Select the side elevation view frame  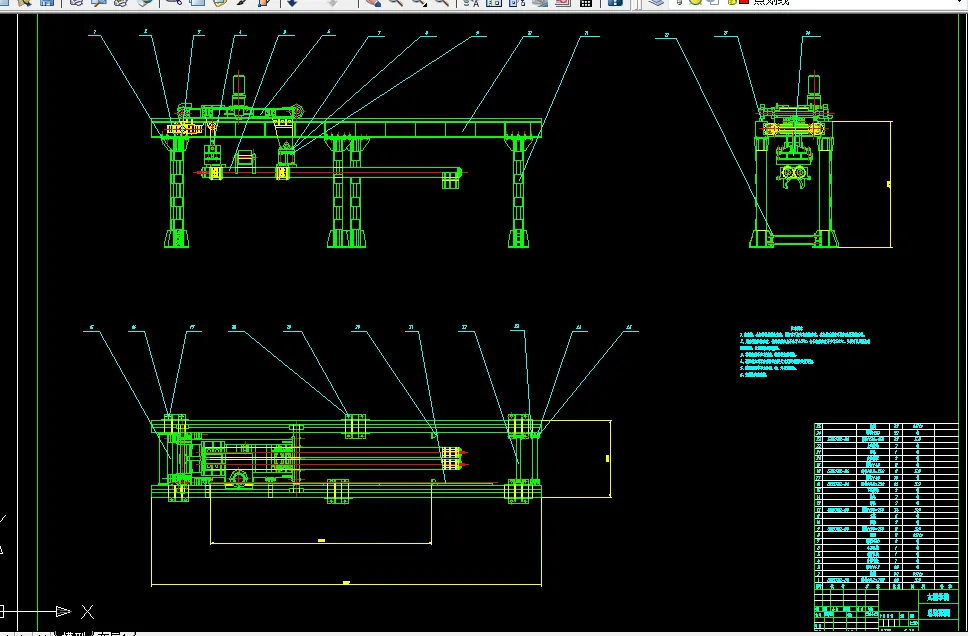(x=794, y=183)
